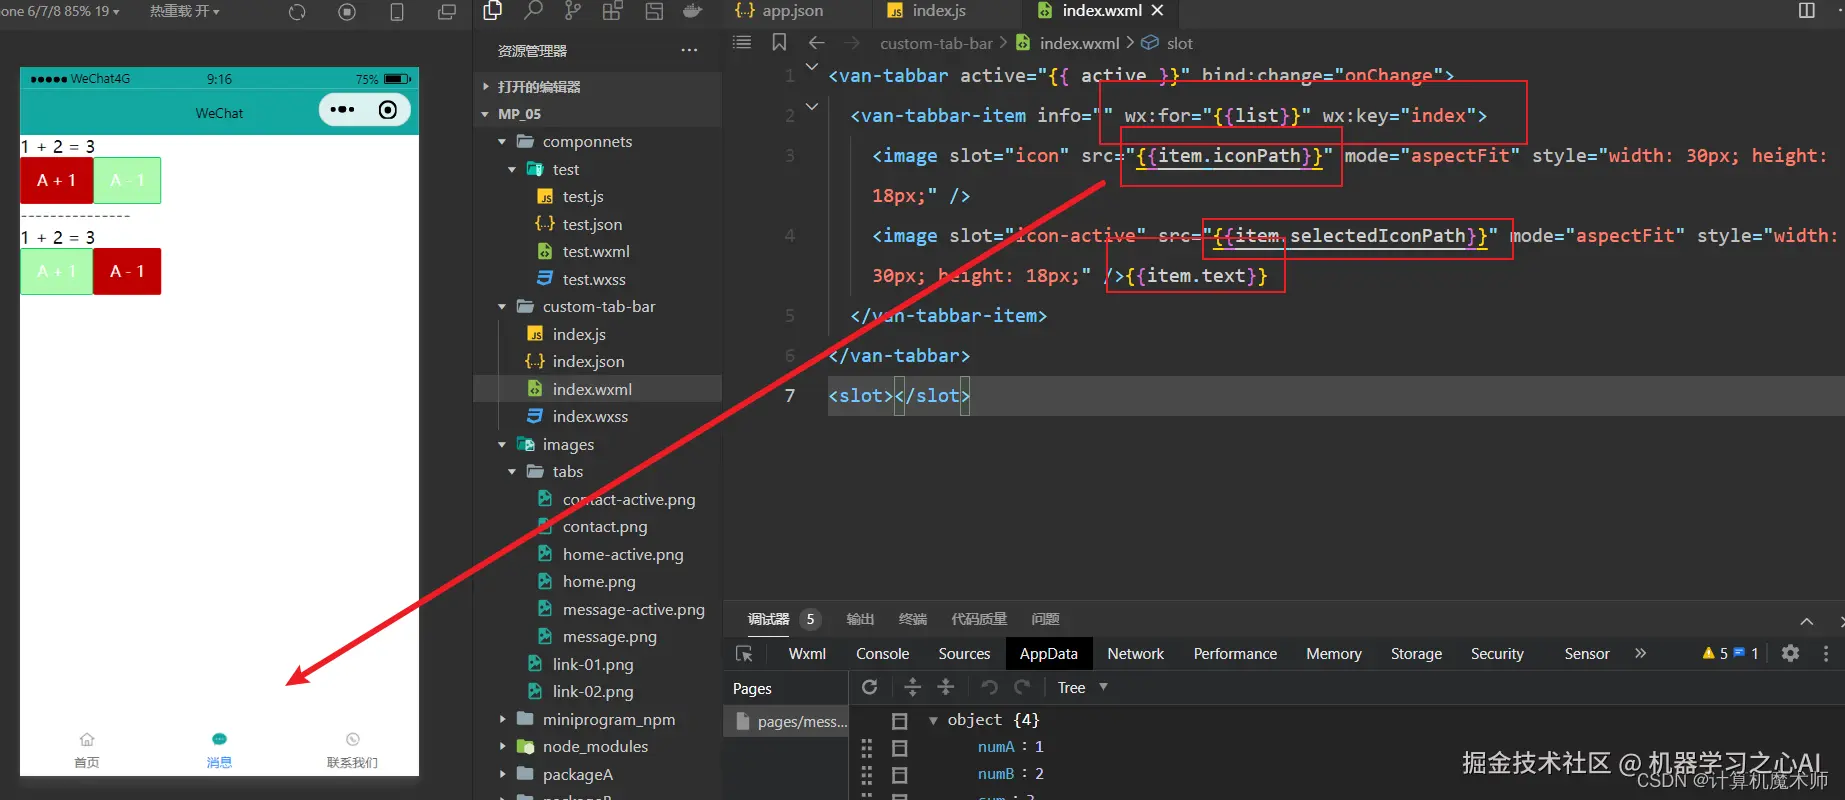The image size is (1845, 800).
Task: Open the Search panel in the activity bar
Action: point(533,11)
